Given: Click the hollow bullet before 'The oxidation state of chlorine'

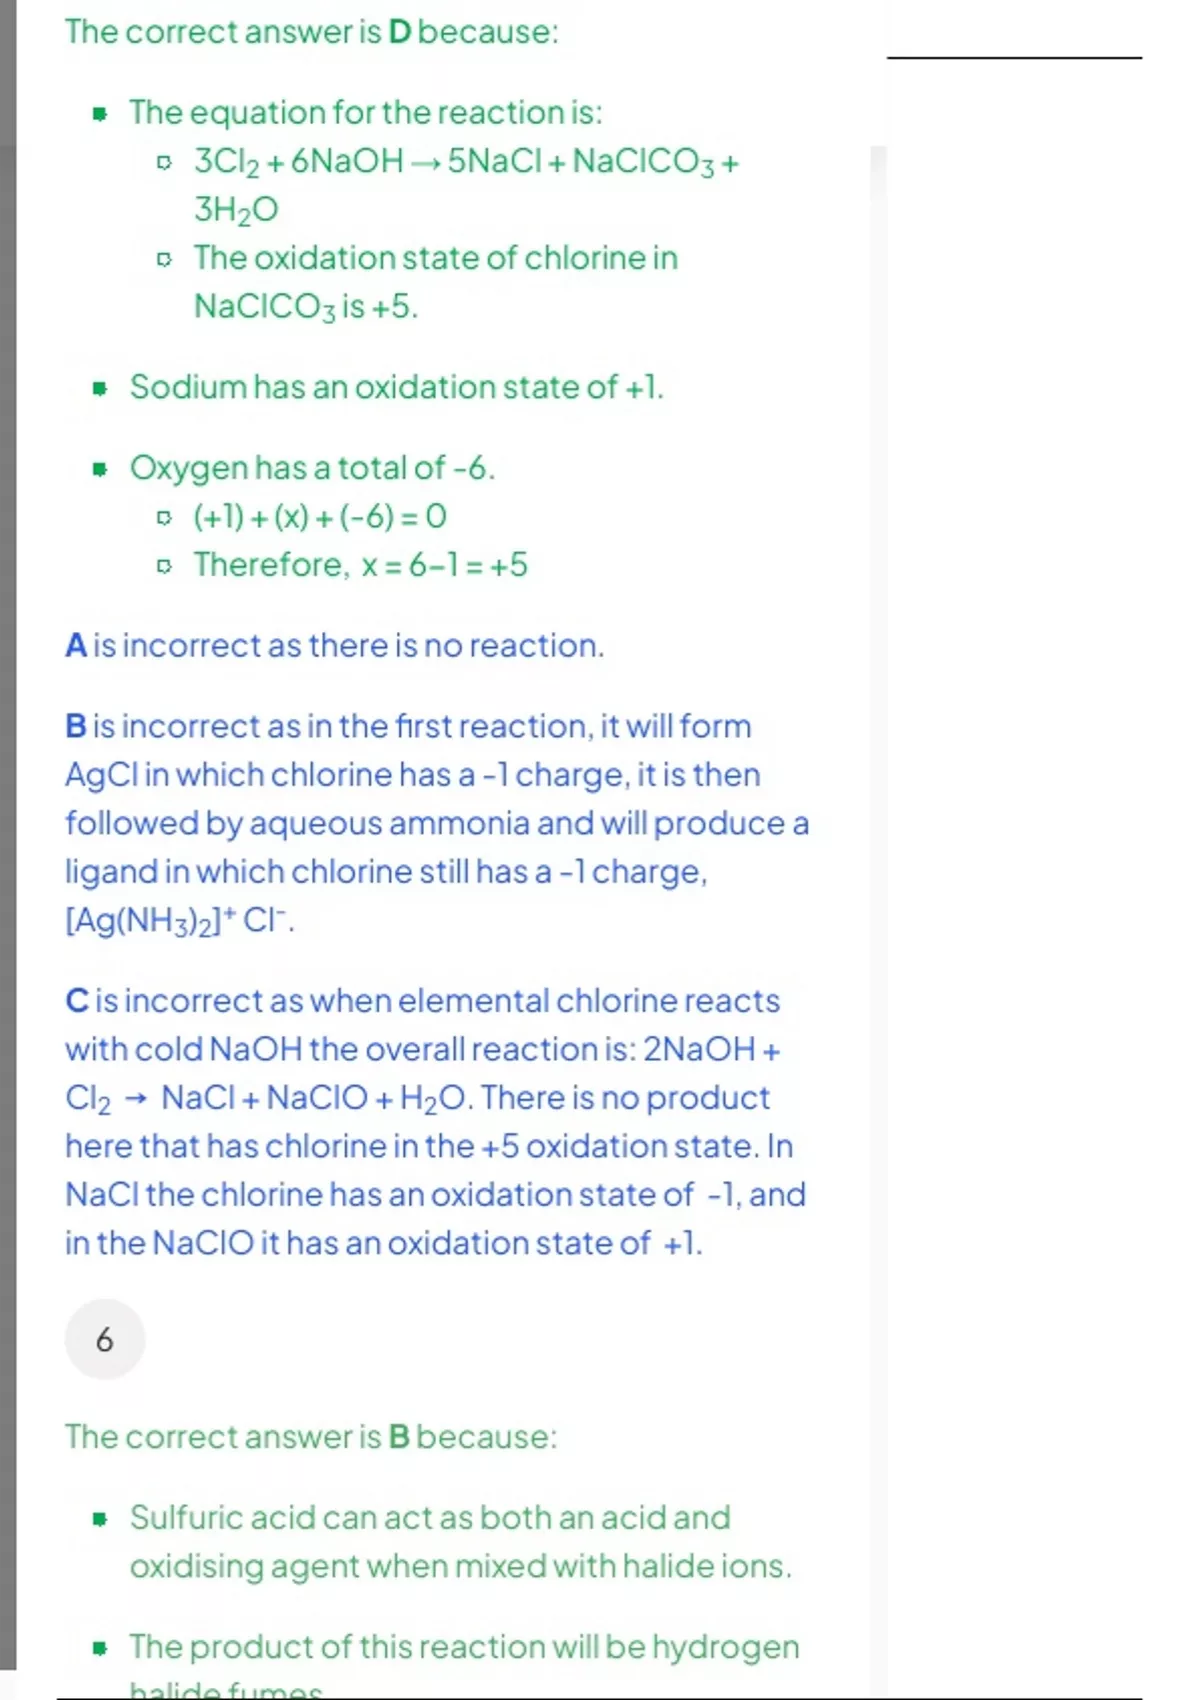Looking at the screenshot, I should point(164,259).
